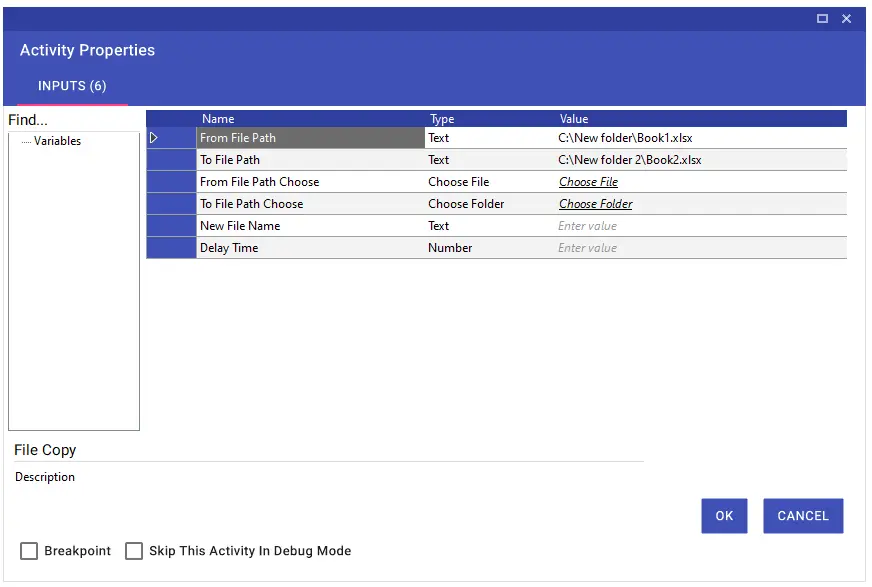
Task: Click the row indicator arrow beside From File Path
Action: click(154, 138)
